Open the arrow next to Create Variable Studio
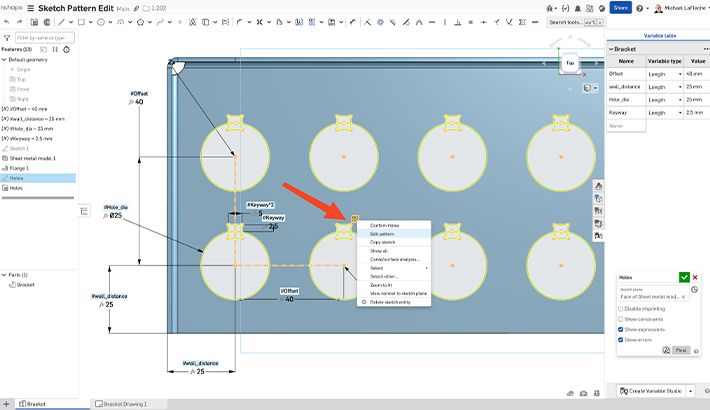Screen dimensions: 710x410 (691, 391)
